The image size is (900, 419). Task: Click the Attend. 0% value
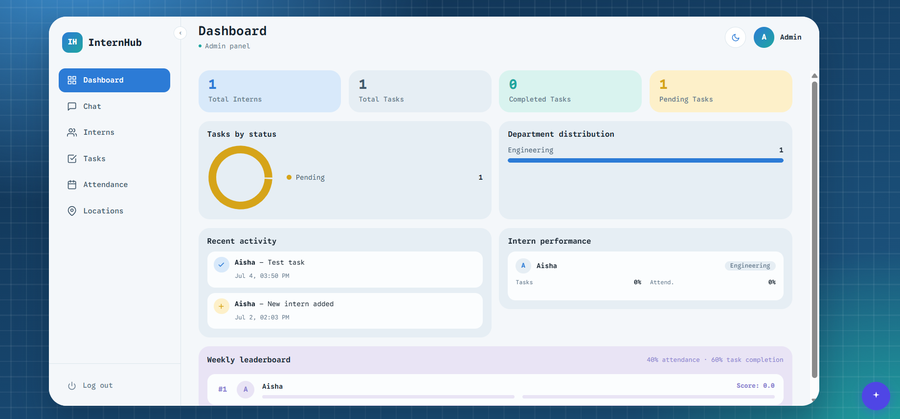click(x=771, y=282)
